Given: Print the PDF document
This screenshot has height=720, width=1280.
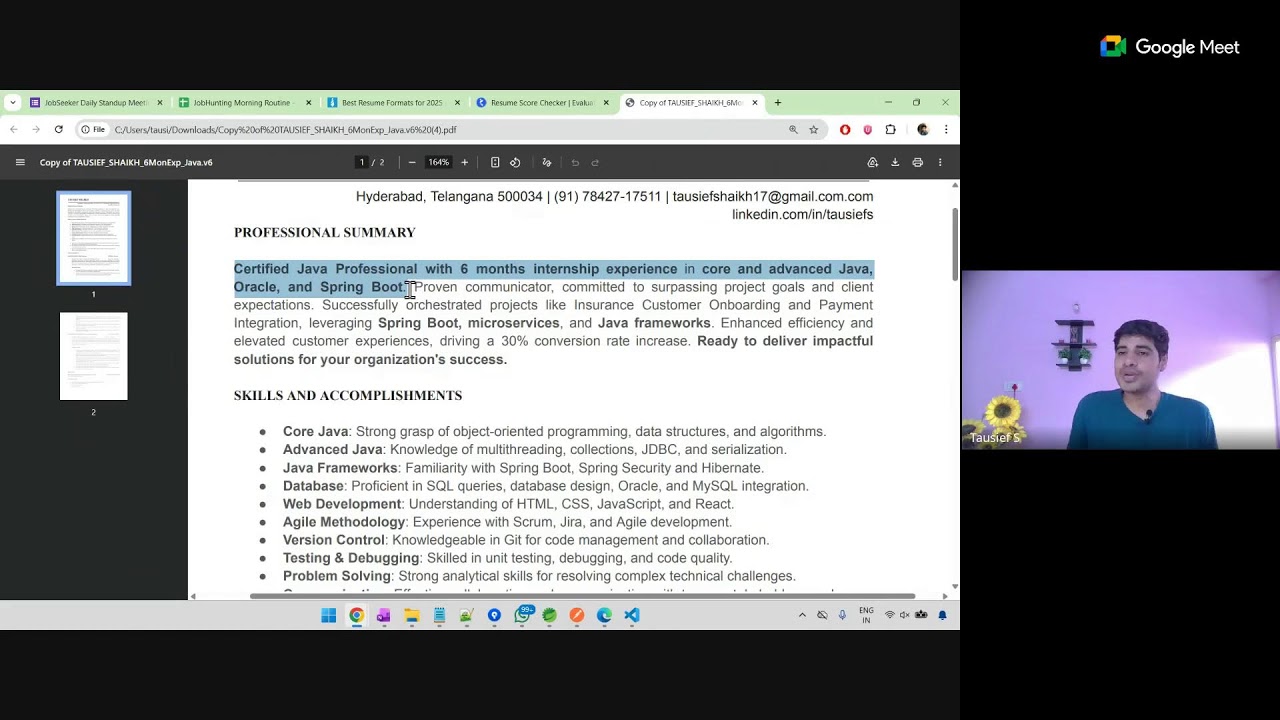Looking at the screenshot, I should click(917, 162).
